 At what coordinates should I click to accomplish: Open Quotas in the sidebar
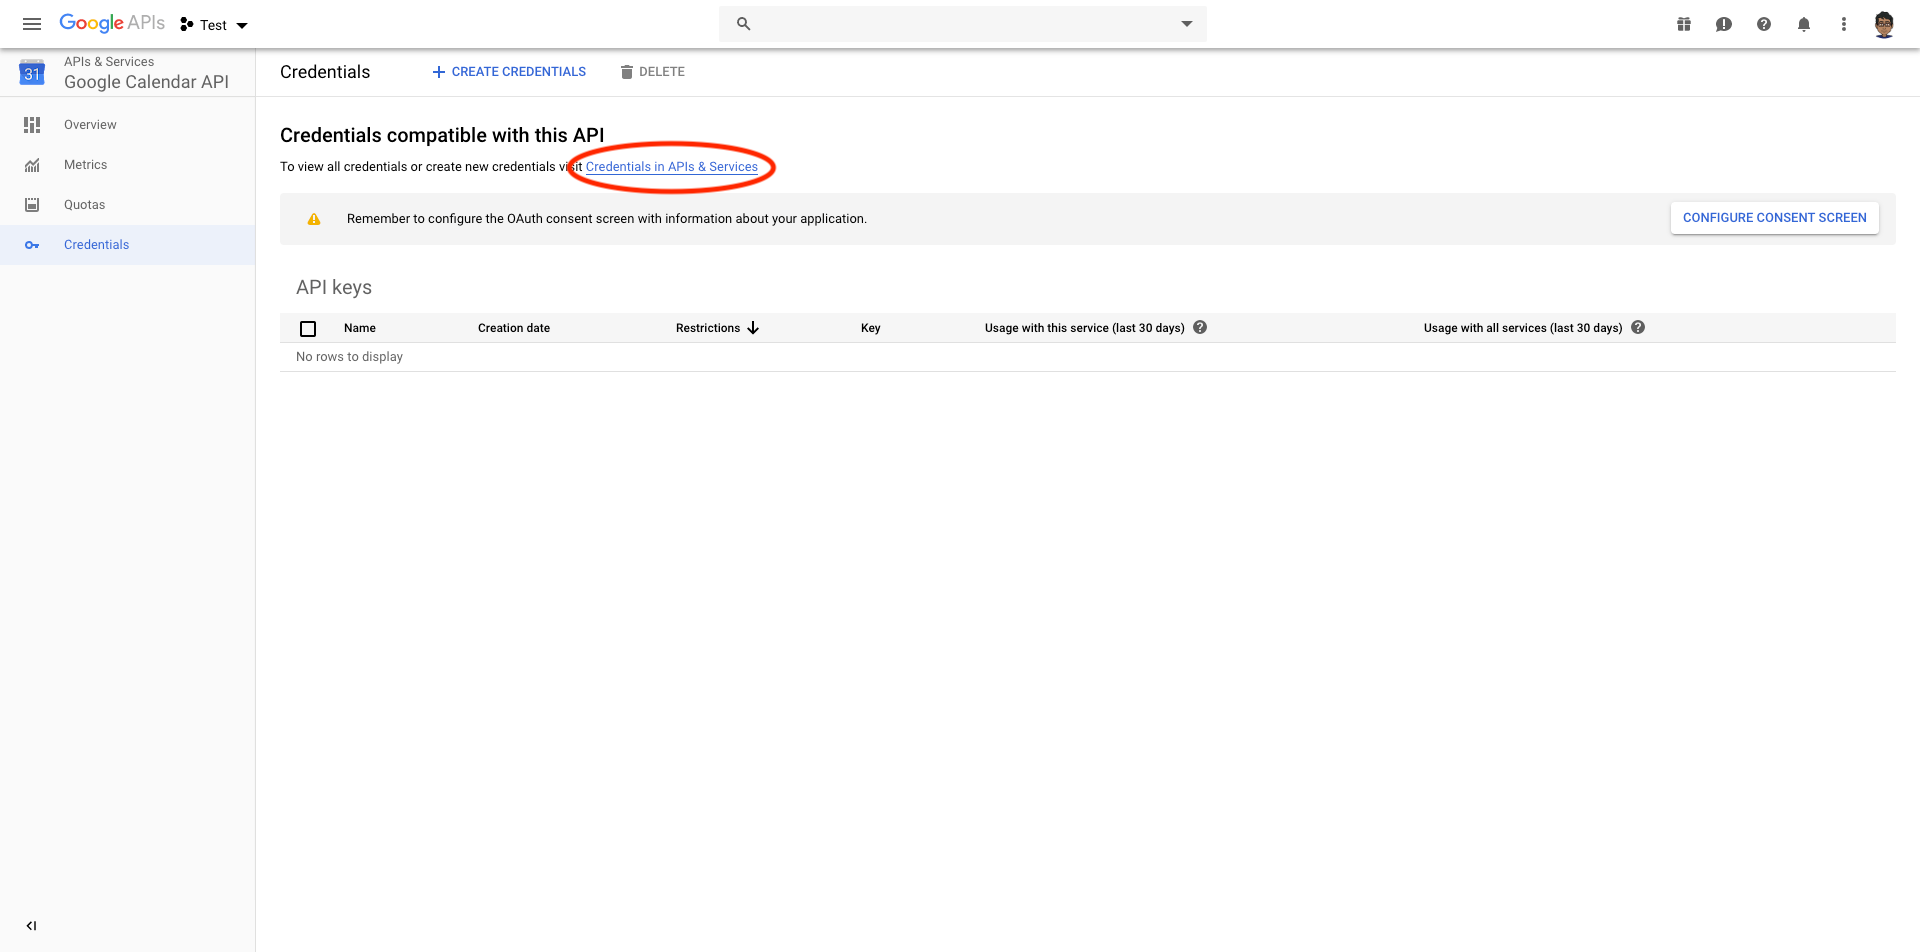[x=84, y=205]
